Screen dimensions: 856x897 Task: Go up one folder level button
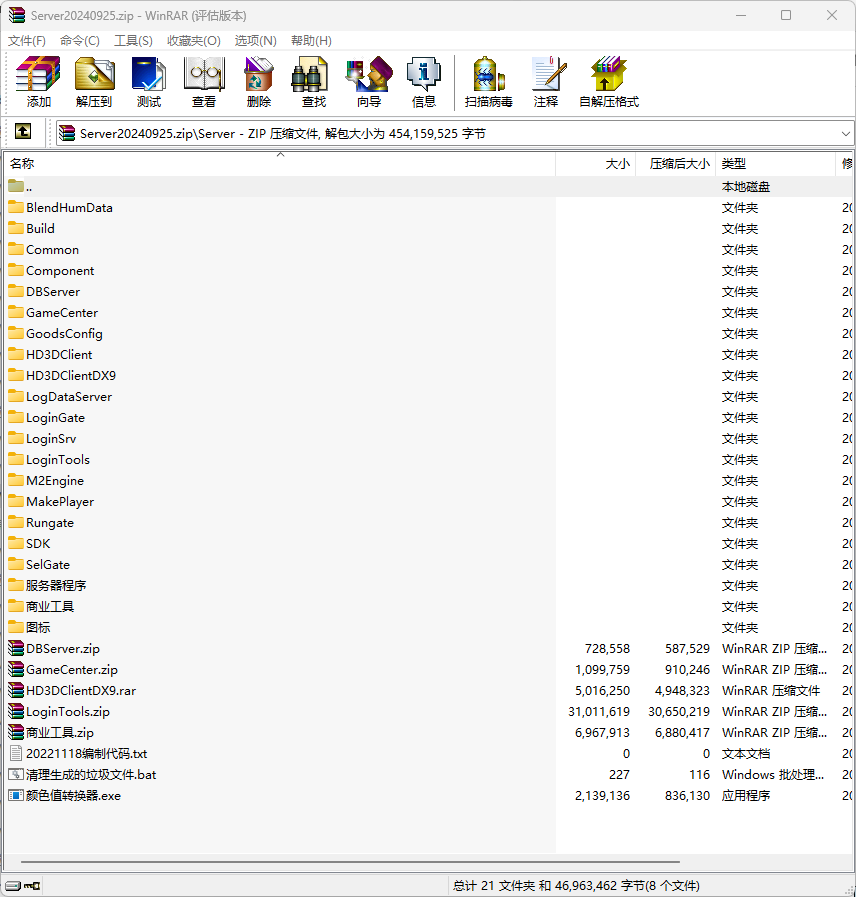[23, 132]
